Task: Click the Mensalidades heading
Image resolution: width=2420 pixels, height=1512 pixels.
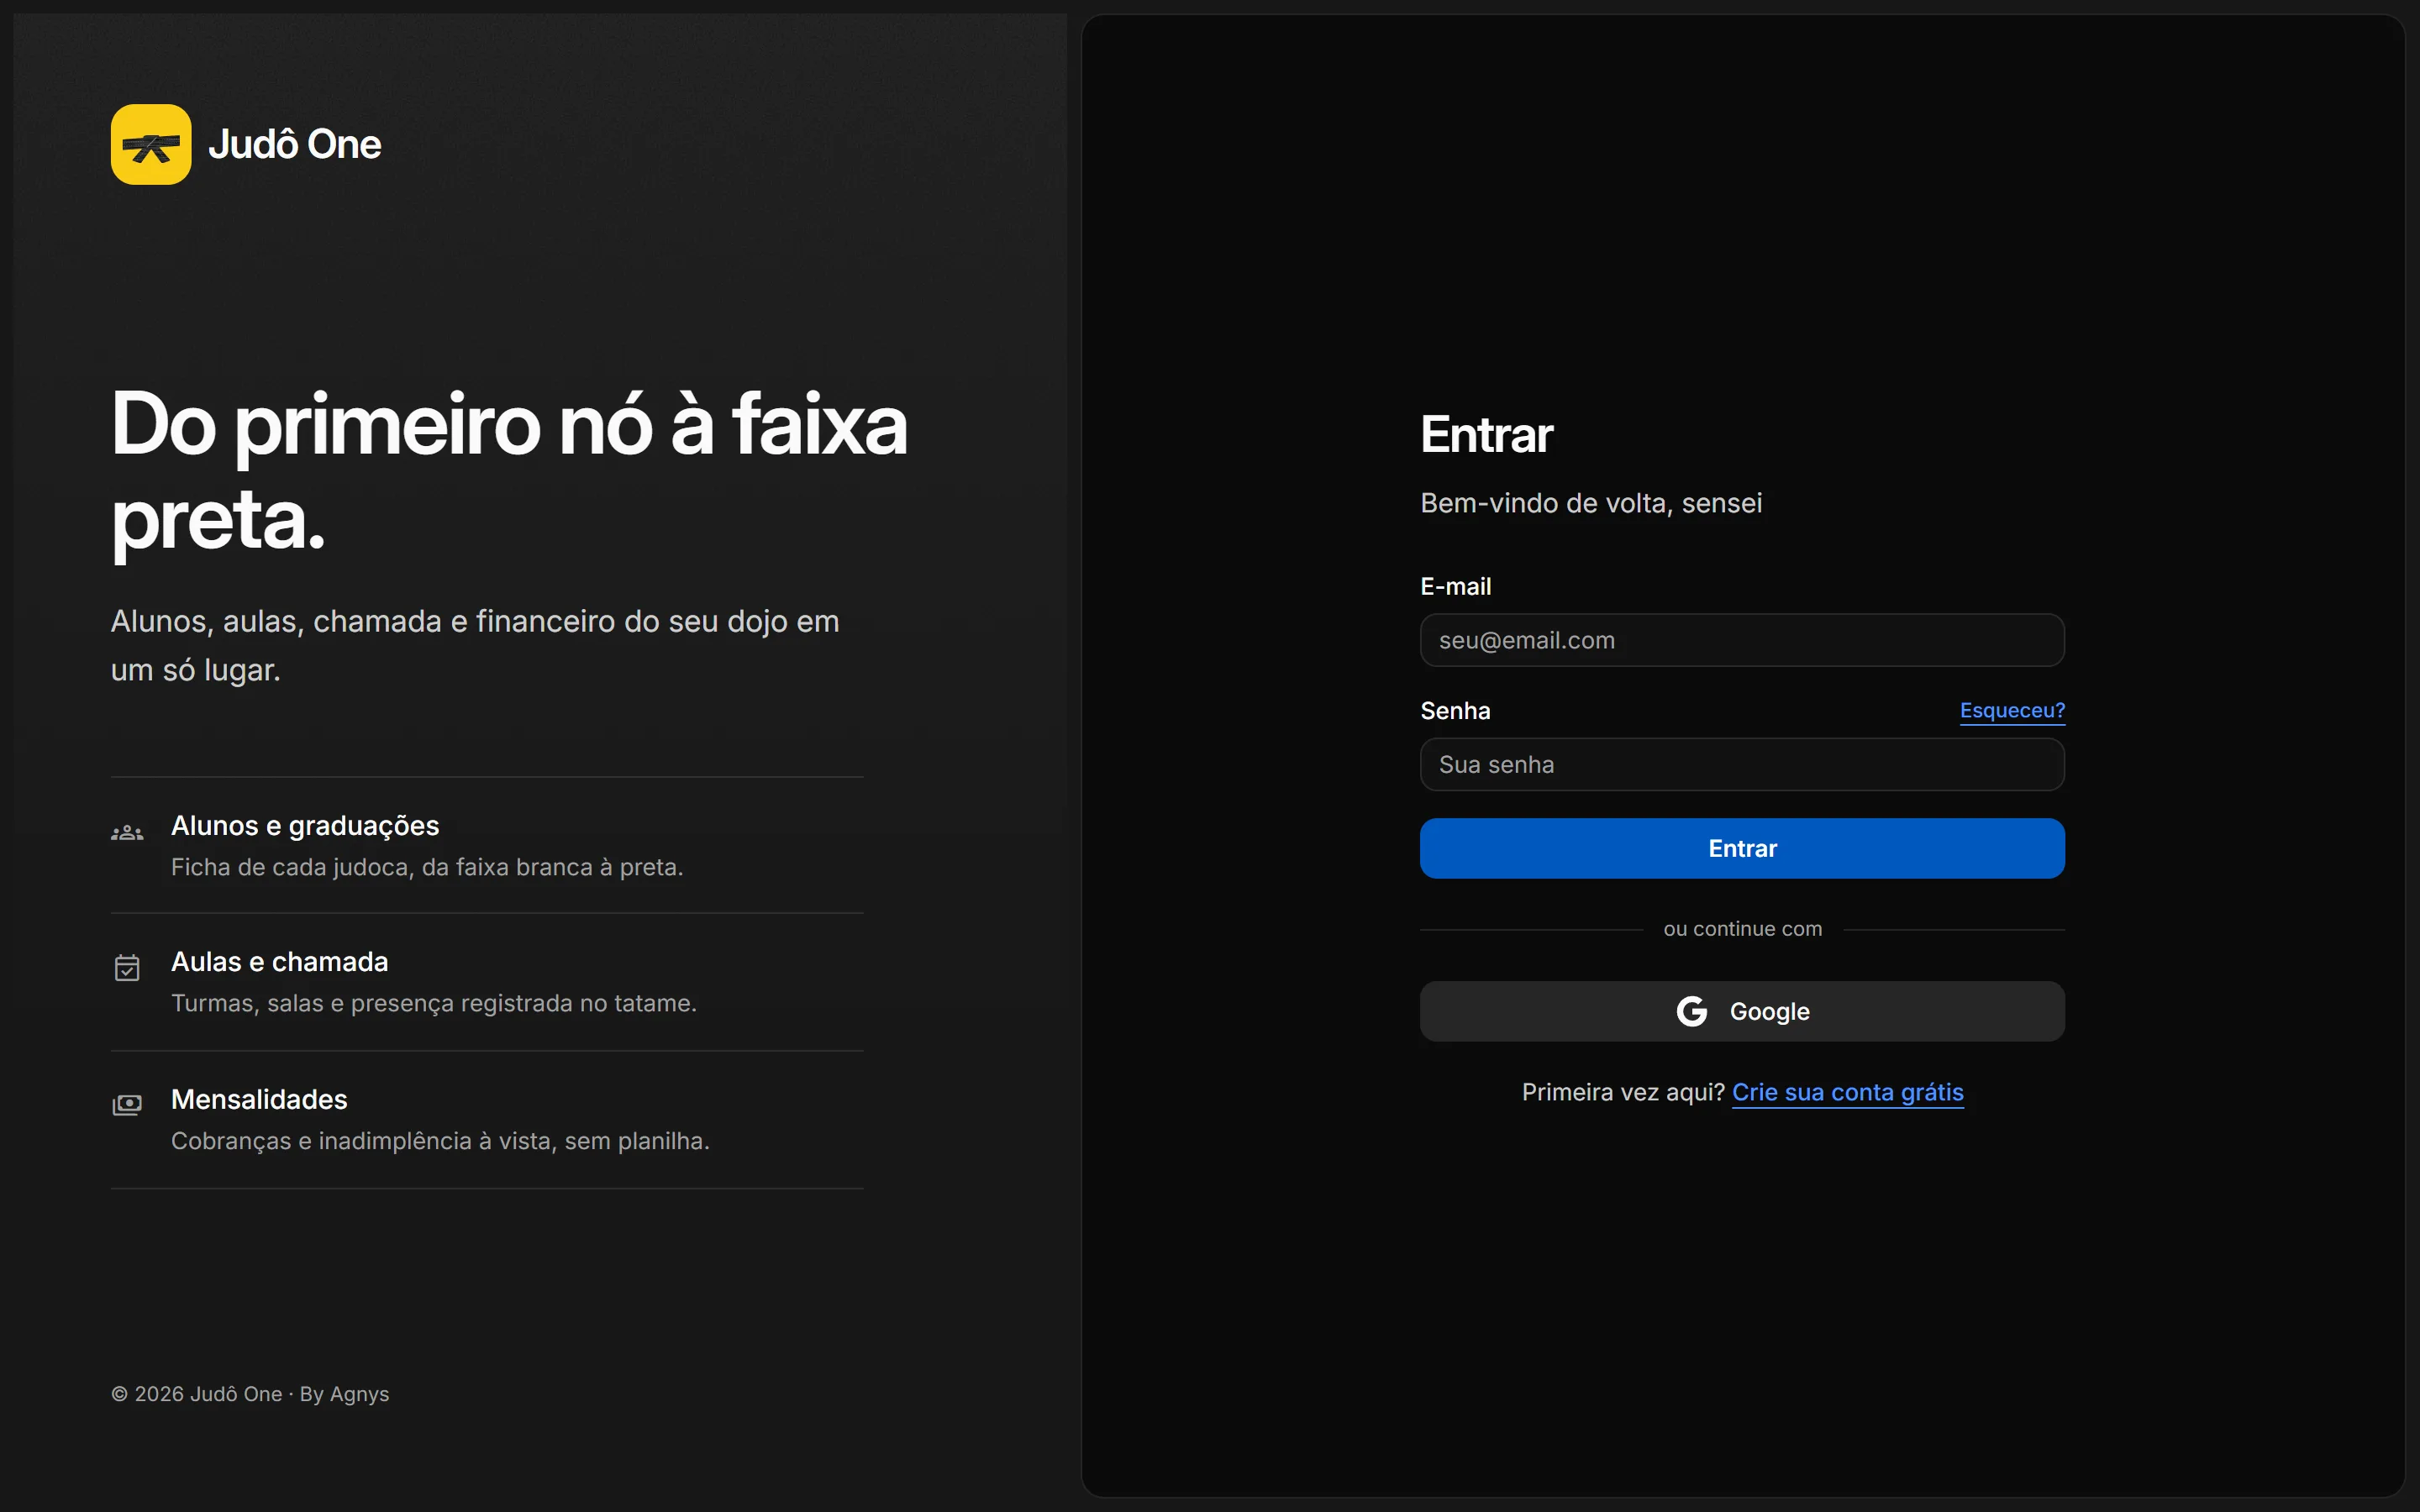Action: pos(259,1099)
